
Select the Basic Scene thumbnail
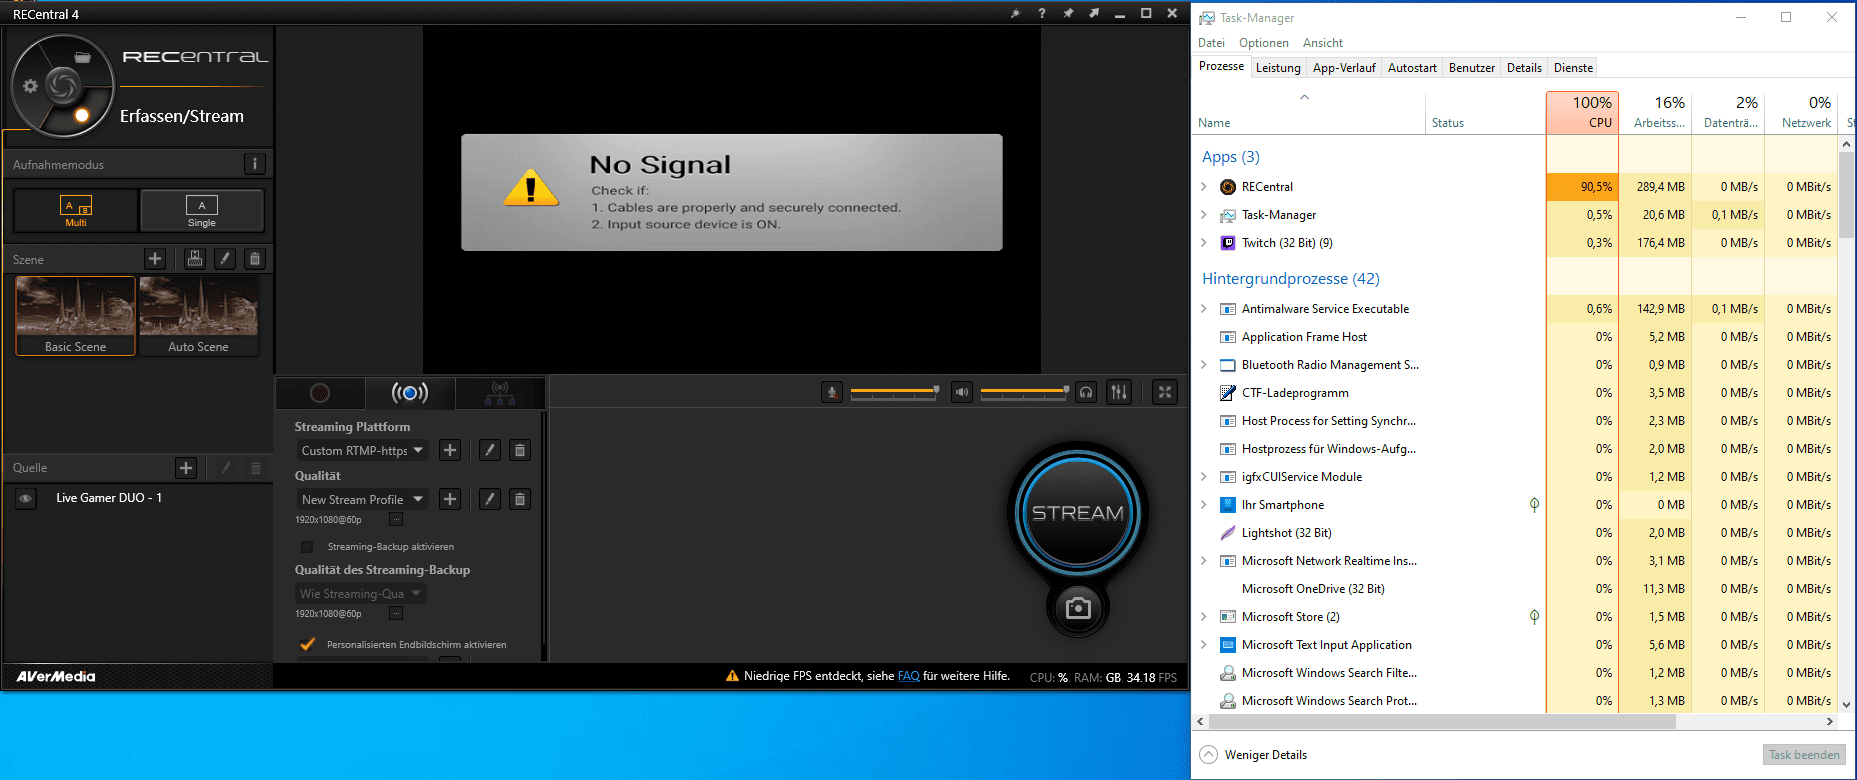coord(75,316)
